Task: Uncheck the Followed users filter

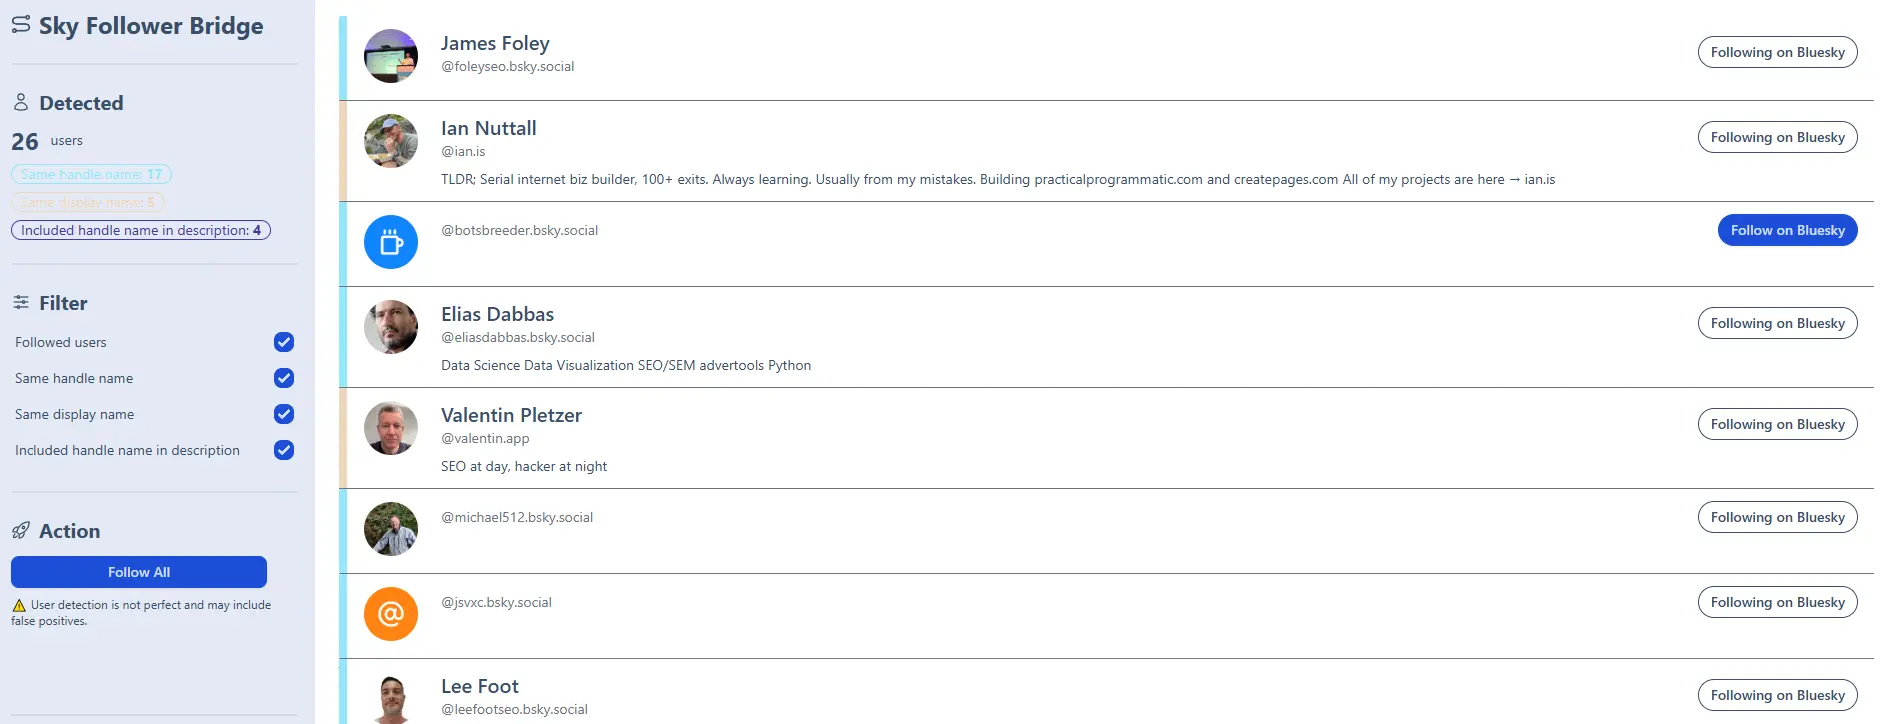Action: [x=284, y=342]
